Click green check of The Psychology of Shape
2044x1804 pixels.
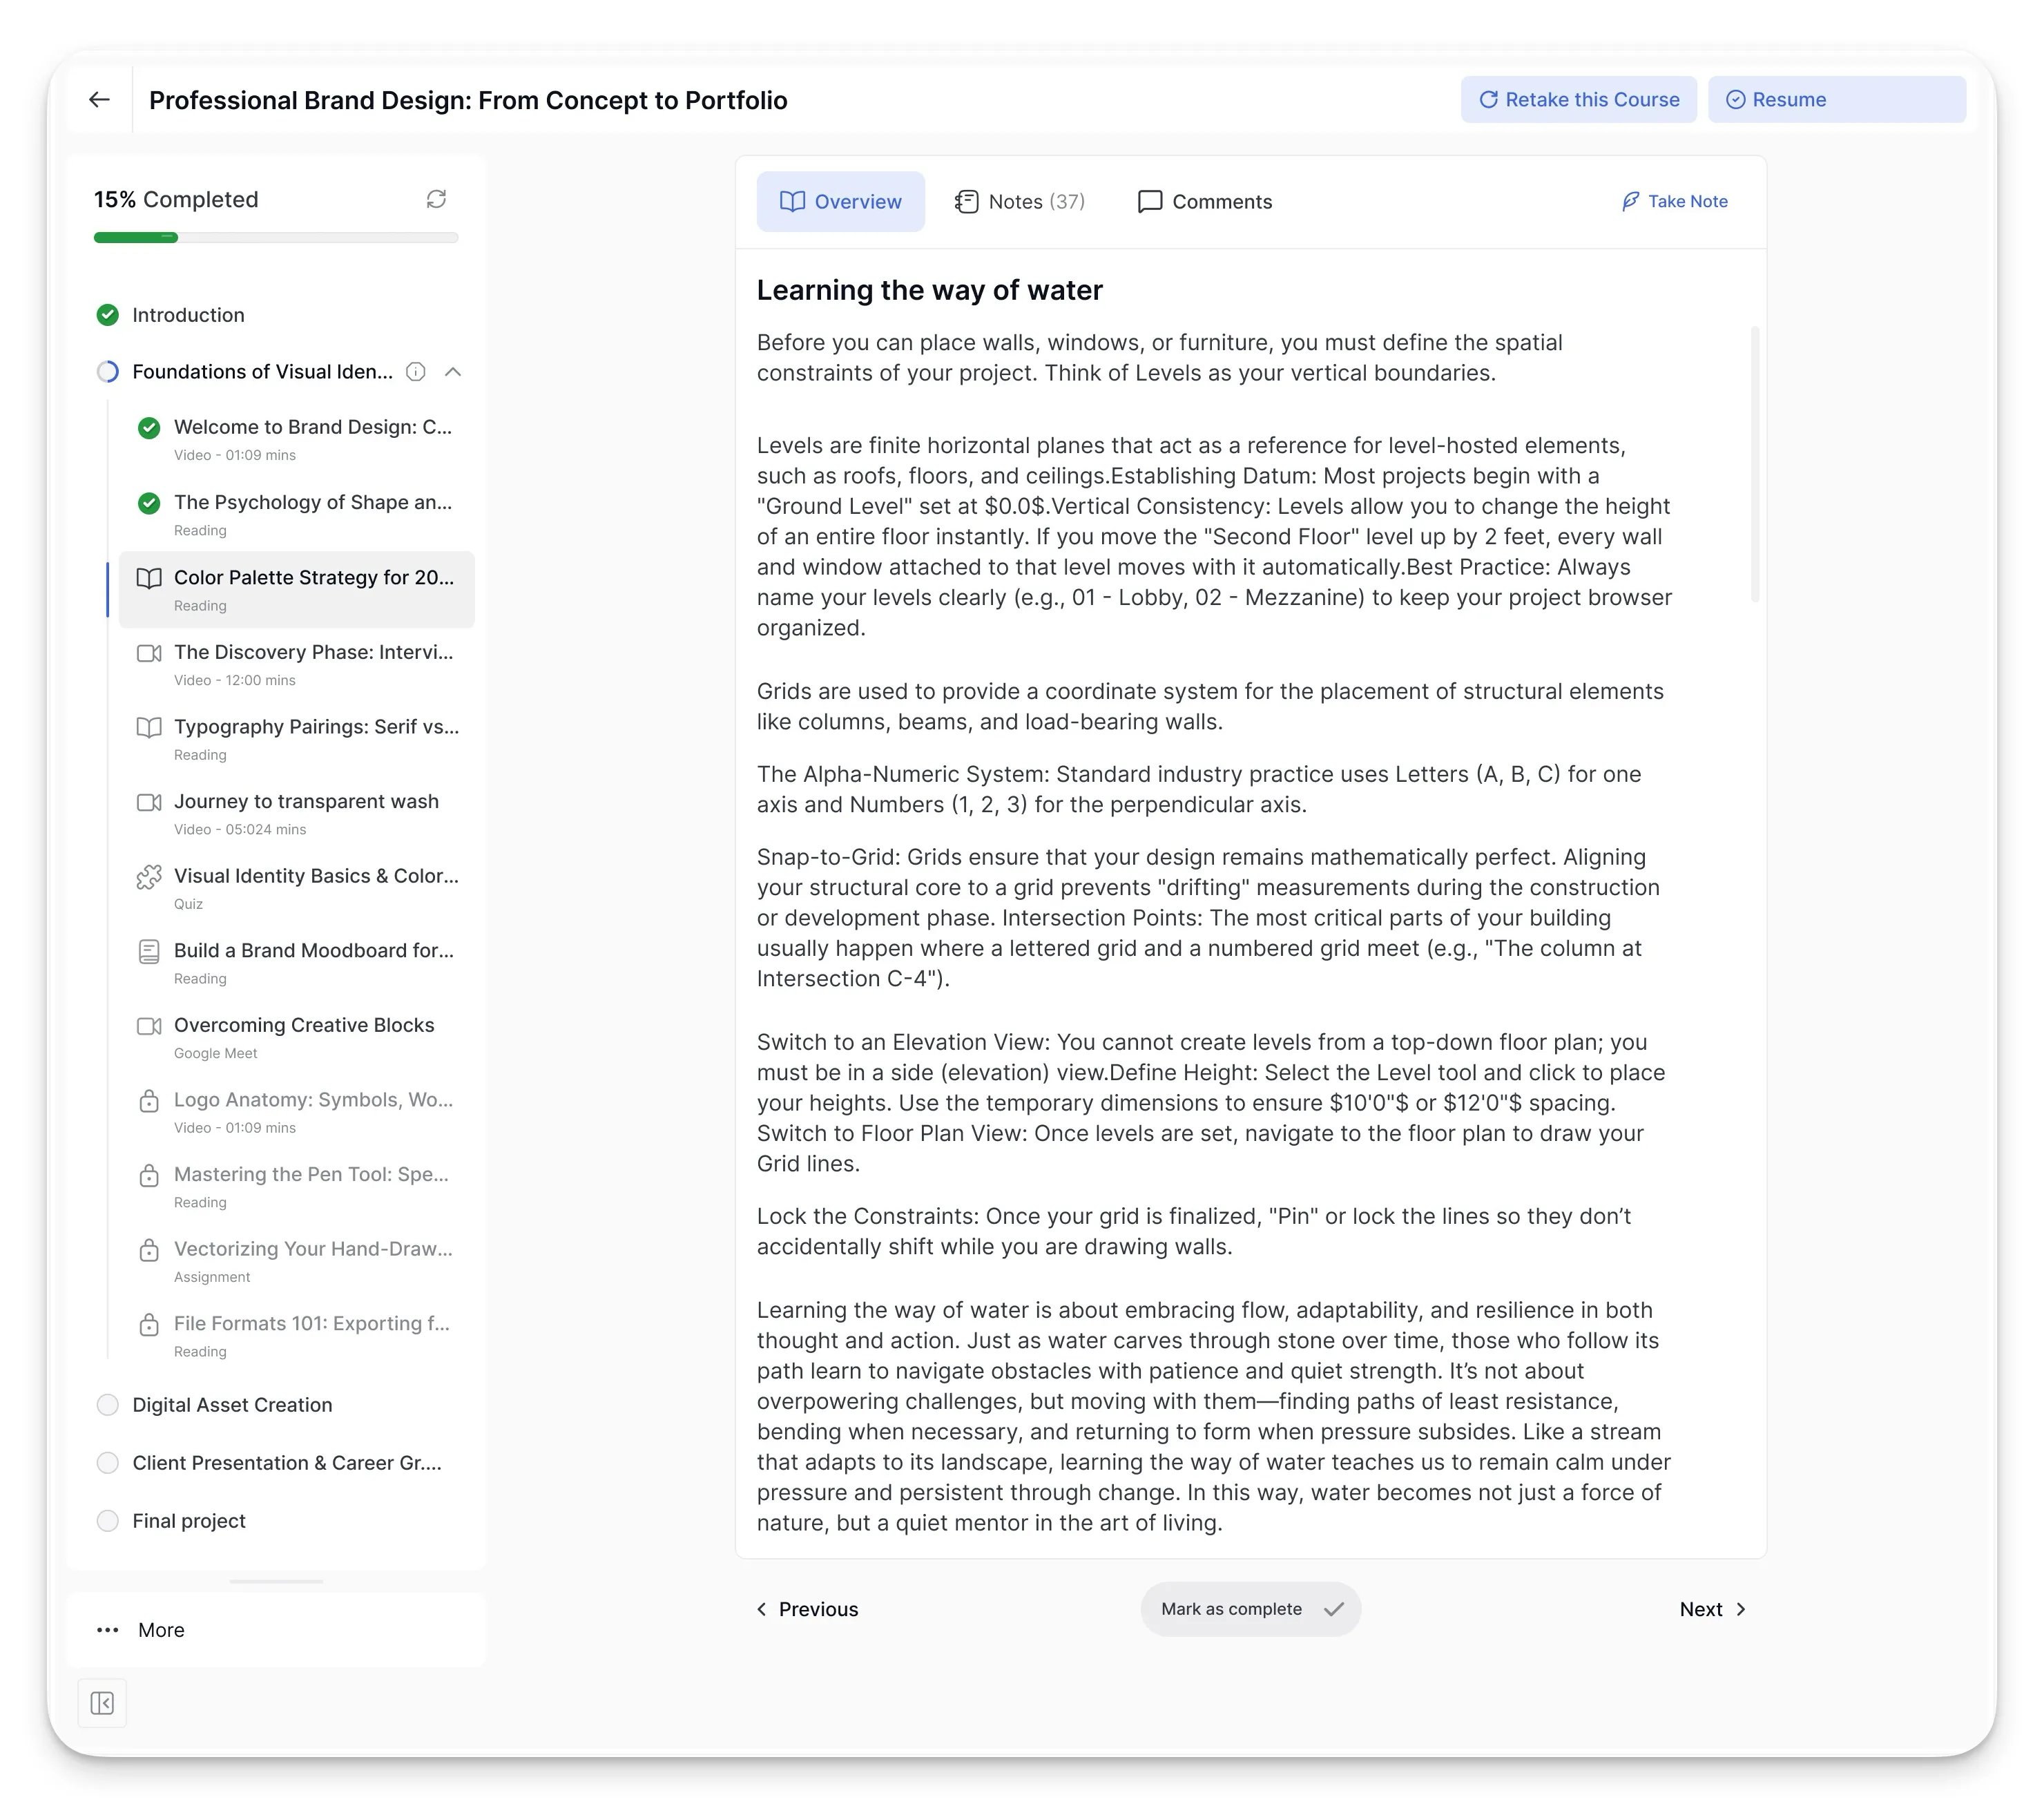point(149,503)
